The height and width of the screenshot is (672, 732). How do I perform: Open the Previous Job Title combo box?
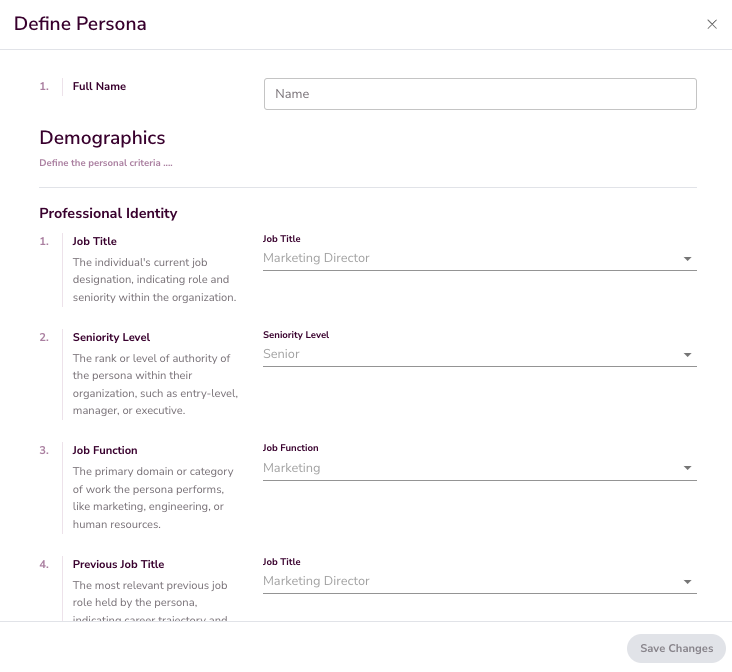470,581
